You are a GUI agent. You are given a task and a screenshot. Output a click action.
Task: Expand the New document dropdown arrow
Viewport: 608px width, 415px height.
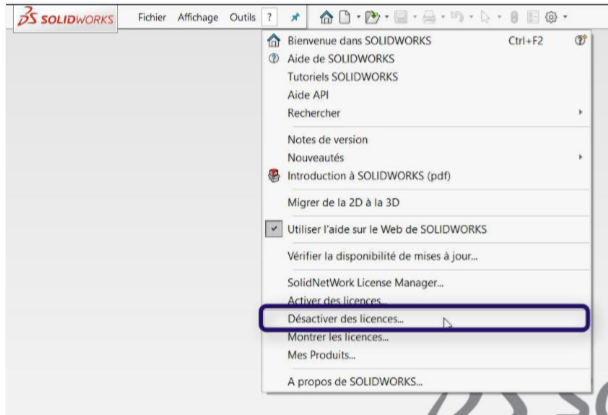click(358, 17)
